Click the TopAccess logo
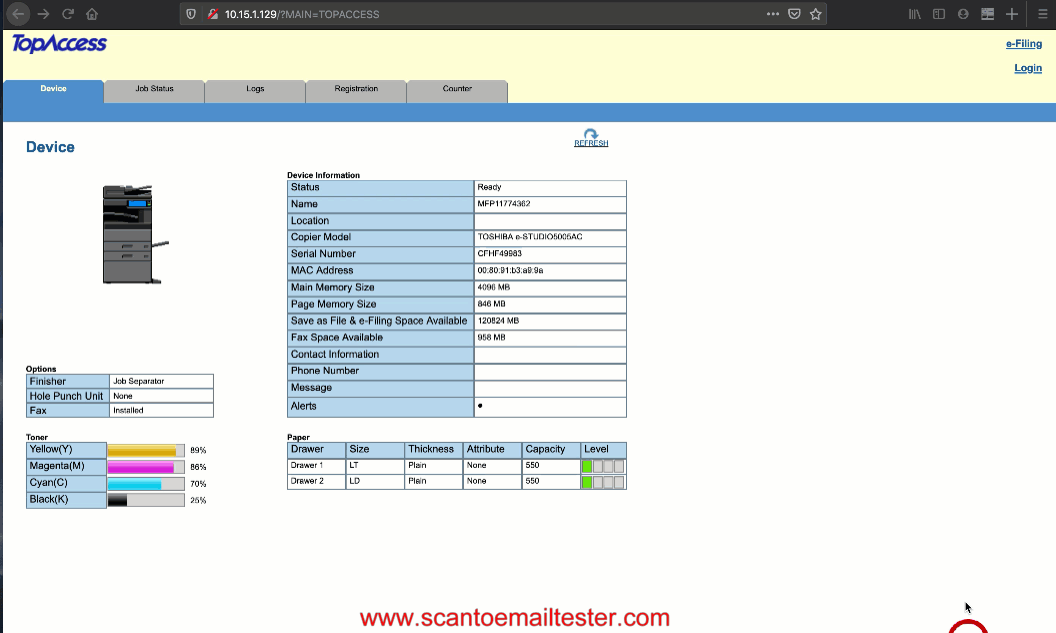 (x=59, y=44)
